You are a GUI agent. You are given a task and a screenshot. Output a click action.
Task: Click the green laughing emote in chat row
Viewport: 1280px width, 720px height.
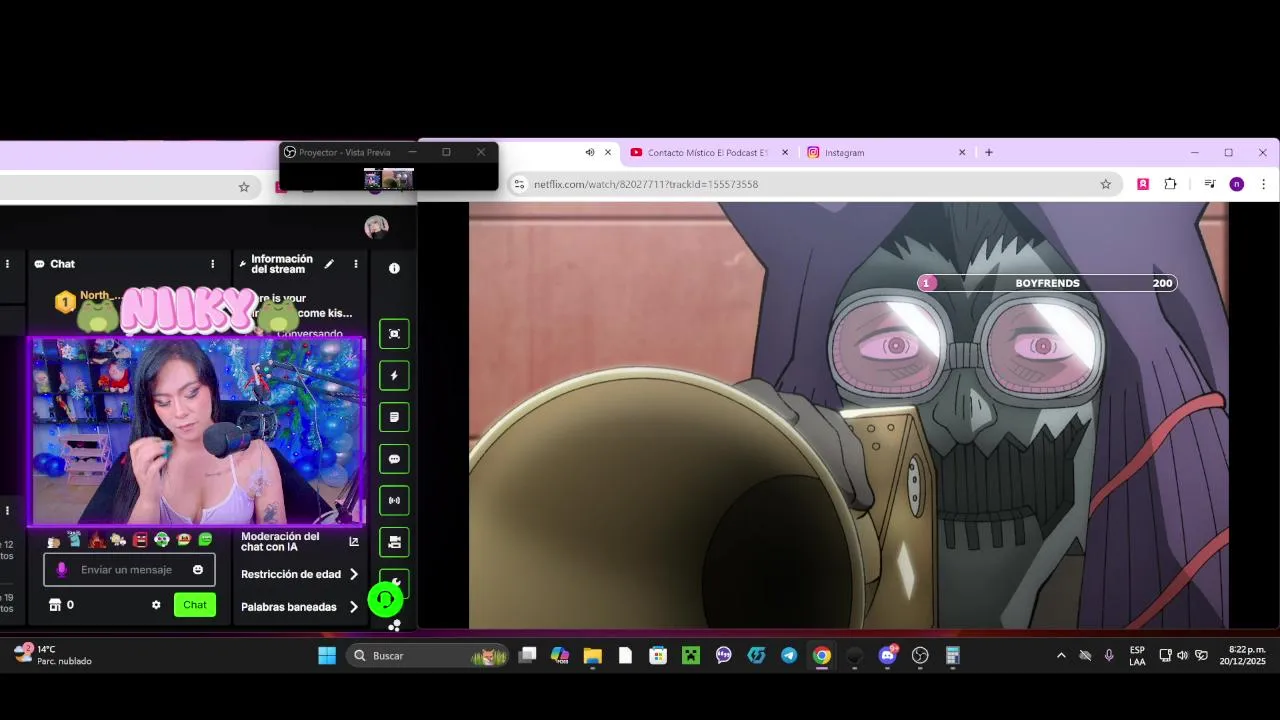205,540
